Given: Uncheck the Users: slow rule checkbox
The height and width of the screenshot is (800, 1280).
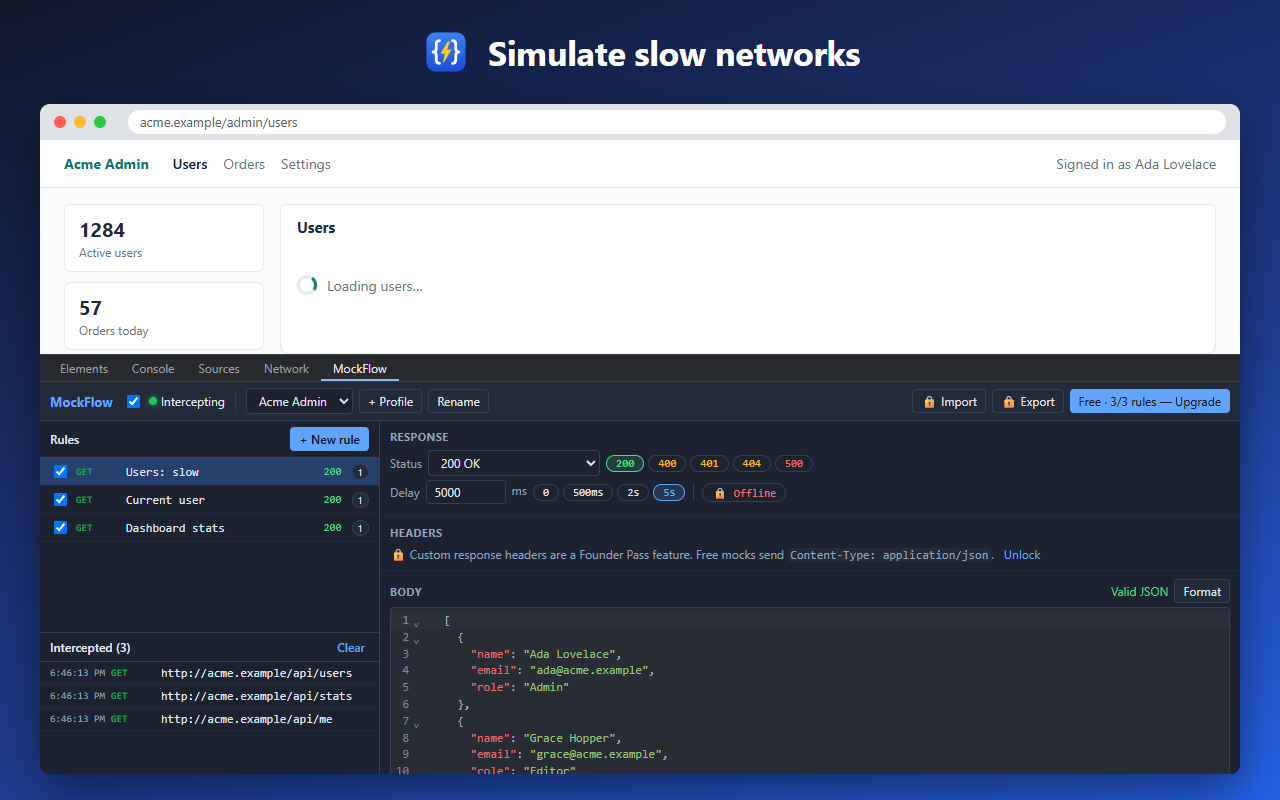Looking at the screenshot, I should click(x=60, y=472).
